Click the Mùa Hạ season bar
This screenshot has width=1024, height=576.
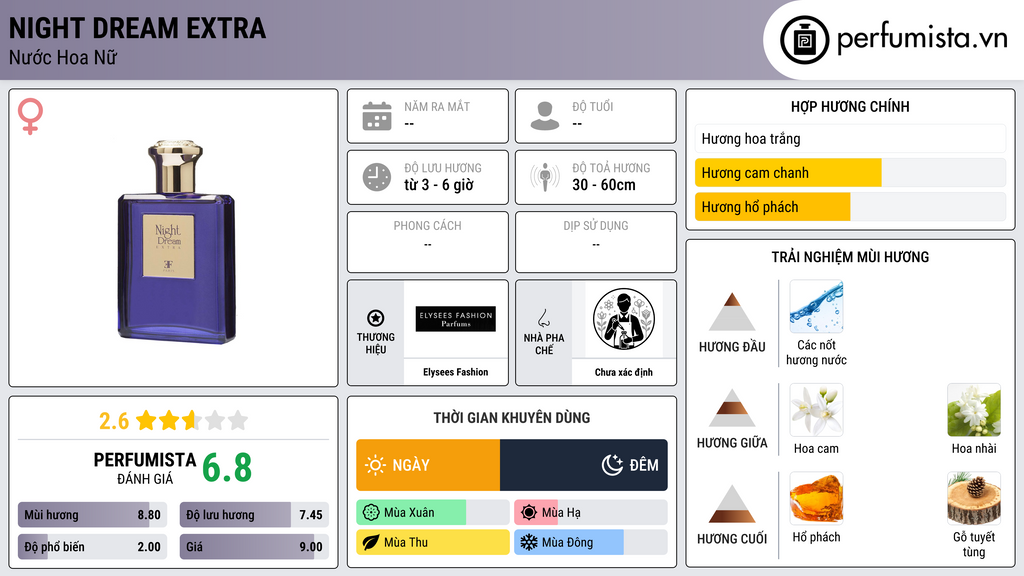click(591, 513)
